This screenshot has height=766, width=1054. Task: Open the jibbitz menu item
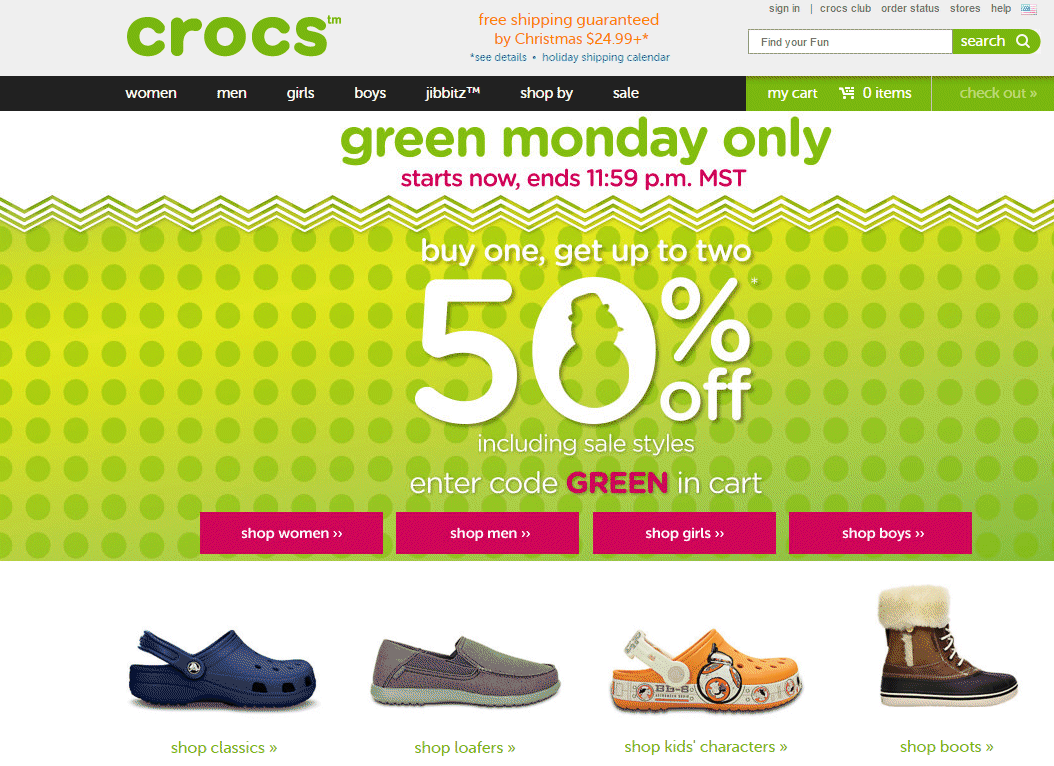click(x=452, y=93)
